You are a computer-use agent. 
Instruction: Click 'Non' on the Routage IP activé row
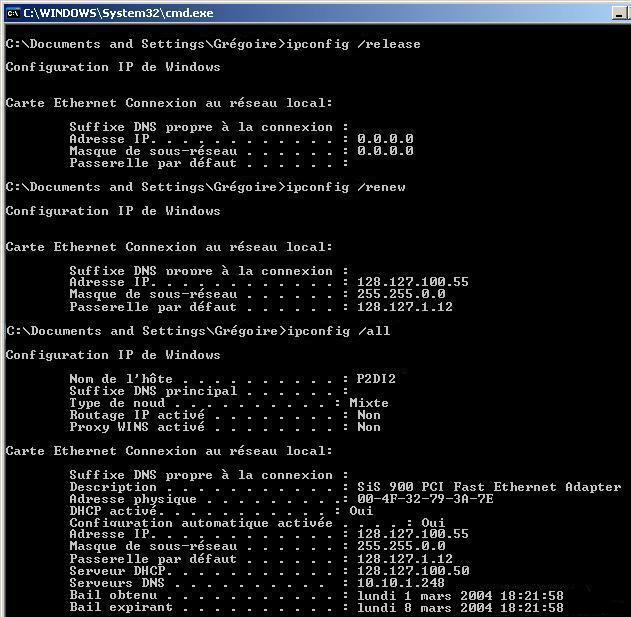[x=369, y=415]
